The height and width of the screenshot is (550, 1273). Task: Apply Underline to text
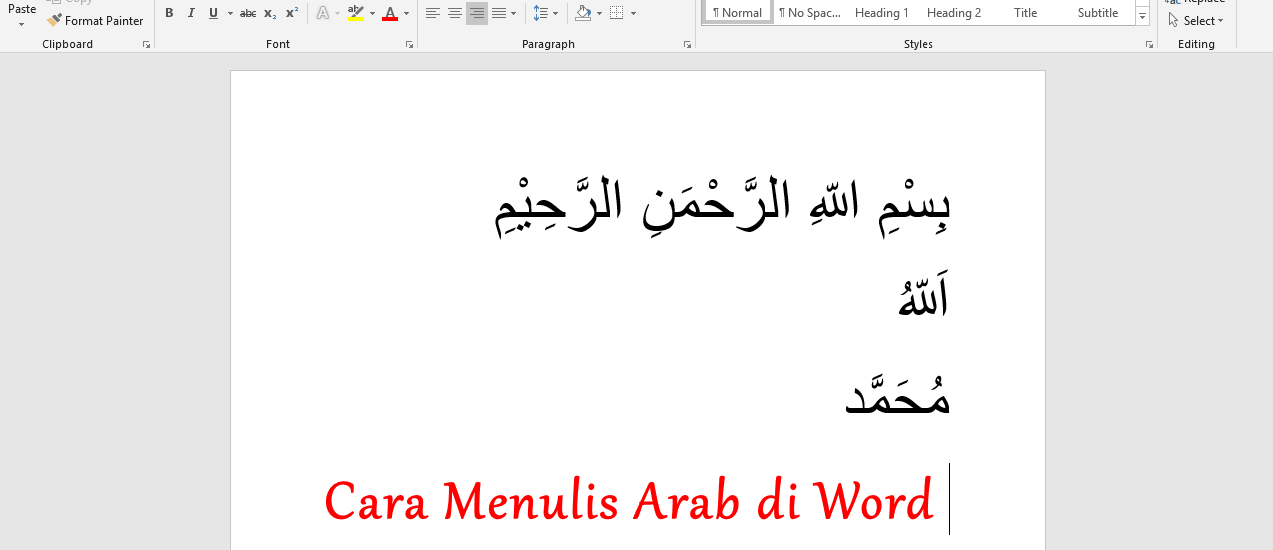click(213, 13)
